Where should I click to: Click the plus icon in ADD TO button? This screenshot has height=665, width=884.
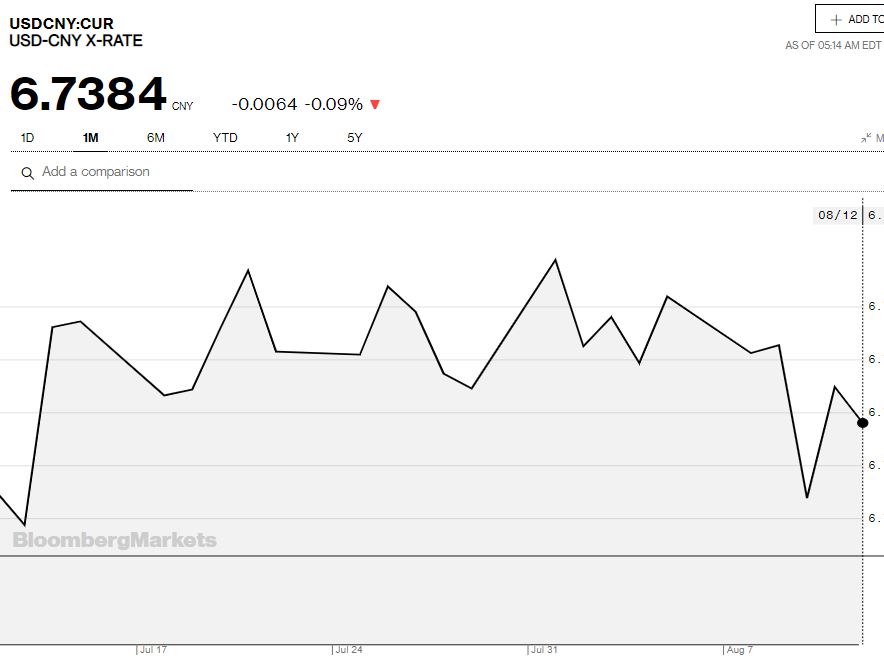pyautogui.click(x=836, y=19)
